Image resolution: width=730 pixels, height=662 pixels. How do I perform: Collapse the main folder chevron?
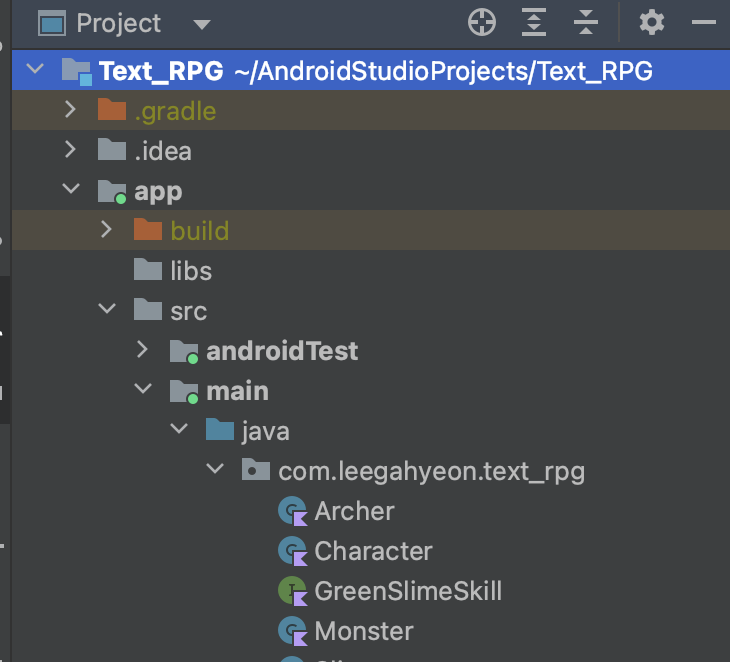[x=143, y=388]
